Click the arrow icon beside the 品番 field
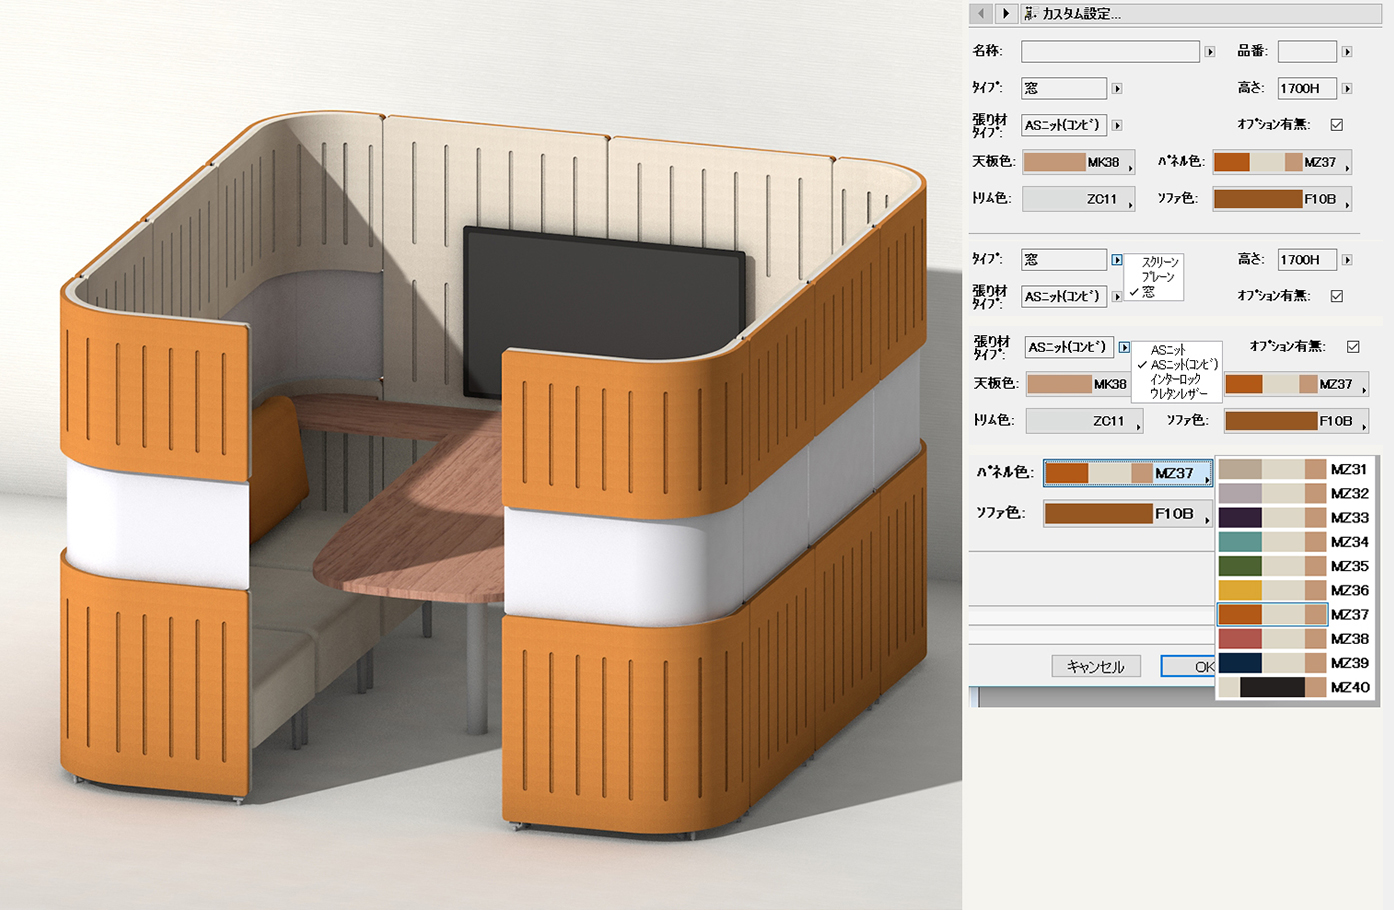 pyautogui.click(x=1346, y=51)
